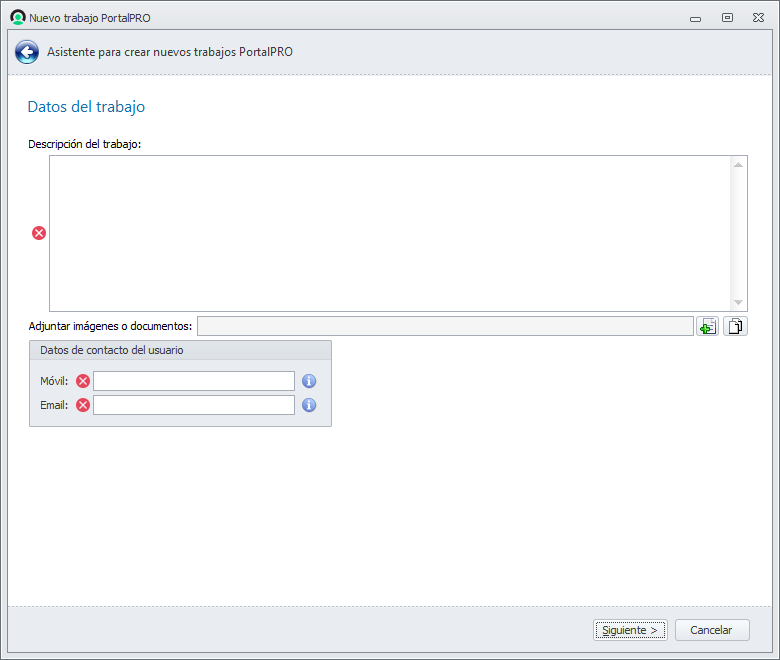This screenshot has width=780, height=660.
Task: Click the add attachment icon with green plus
Action: (x=707, y=326)
